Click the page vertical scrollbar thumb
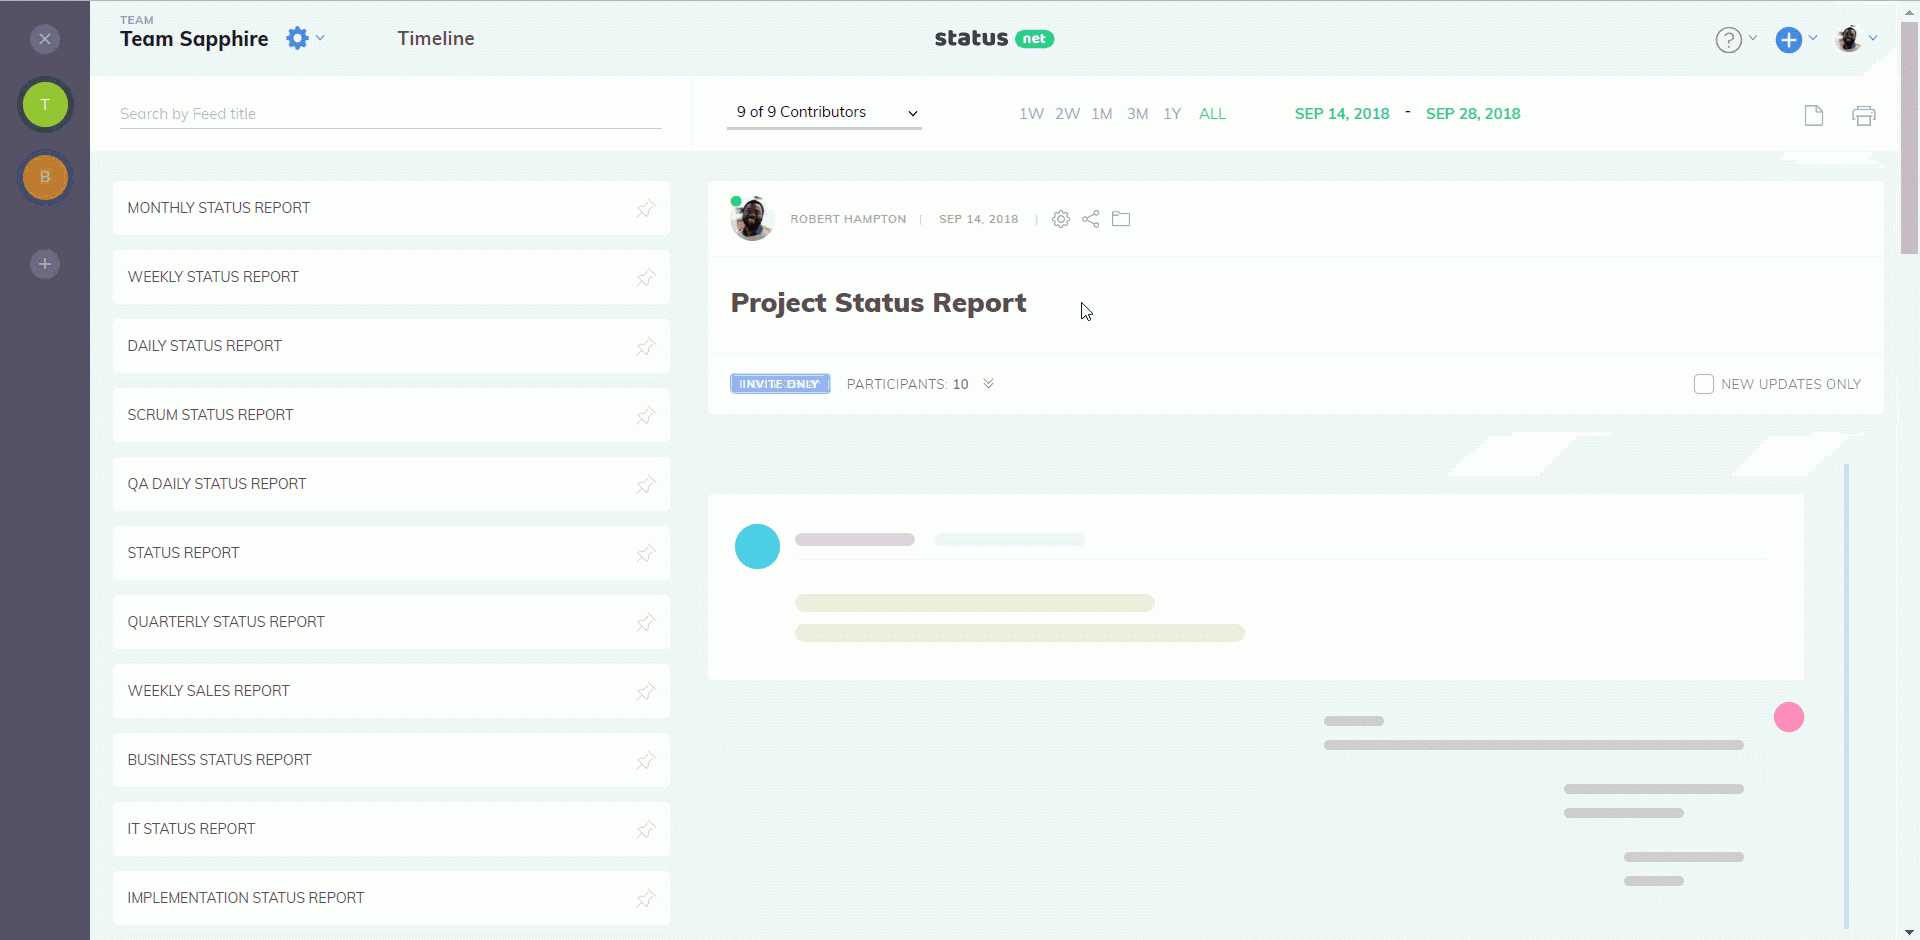 [x=1909, y=140]
